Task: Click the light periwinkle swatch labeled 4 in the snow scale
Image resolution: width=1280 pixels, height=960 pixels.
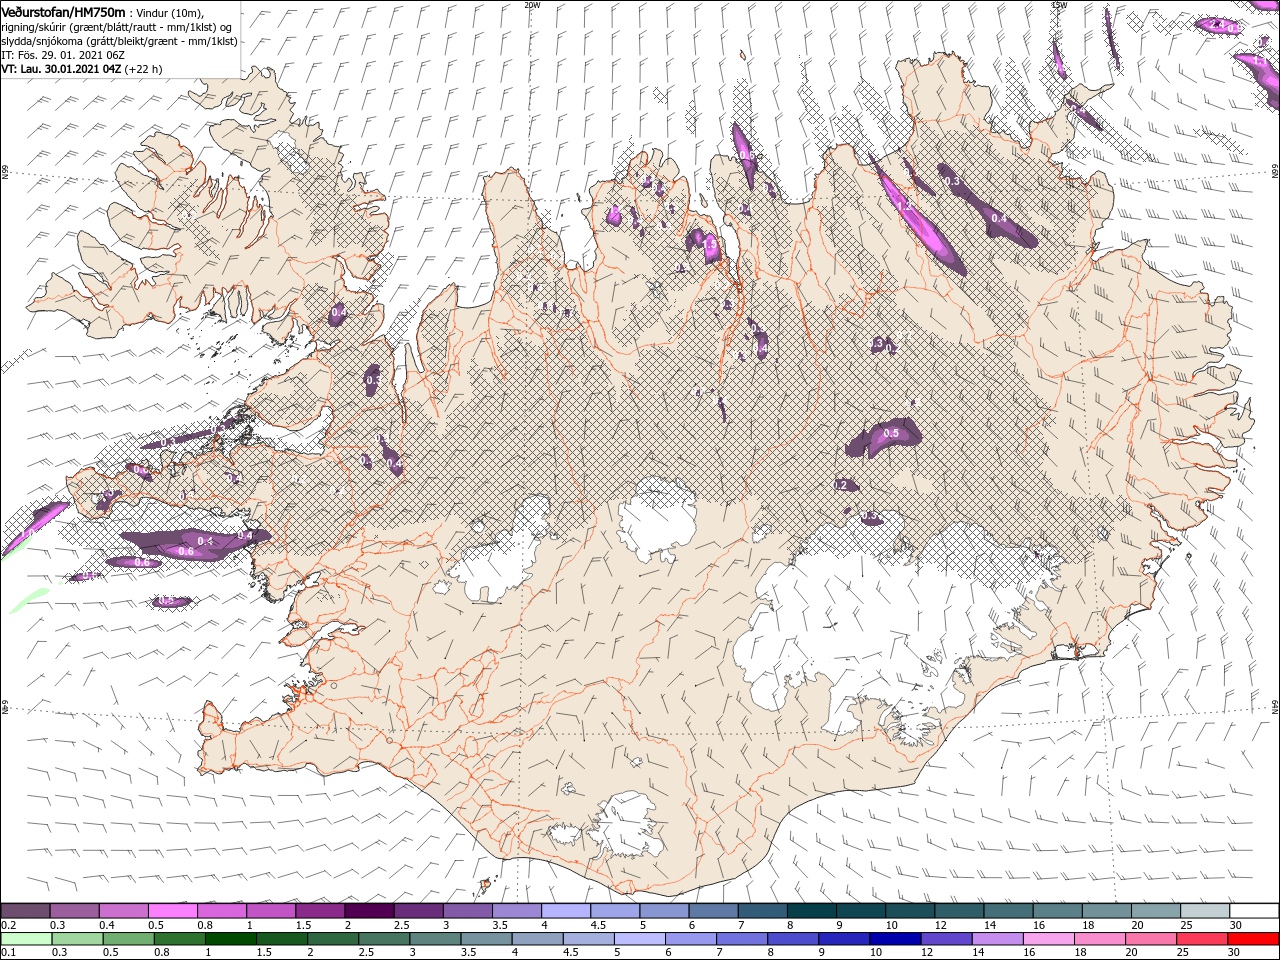Action: tap(566, 910)
